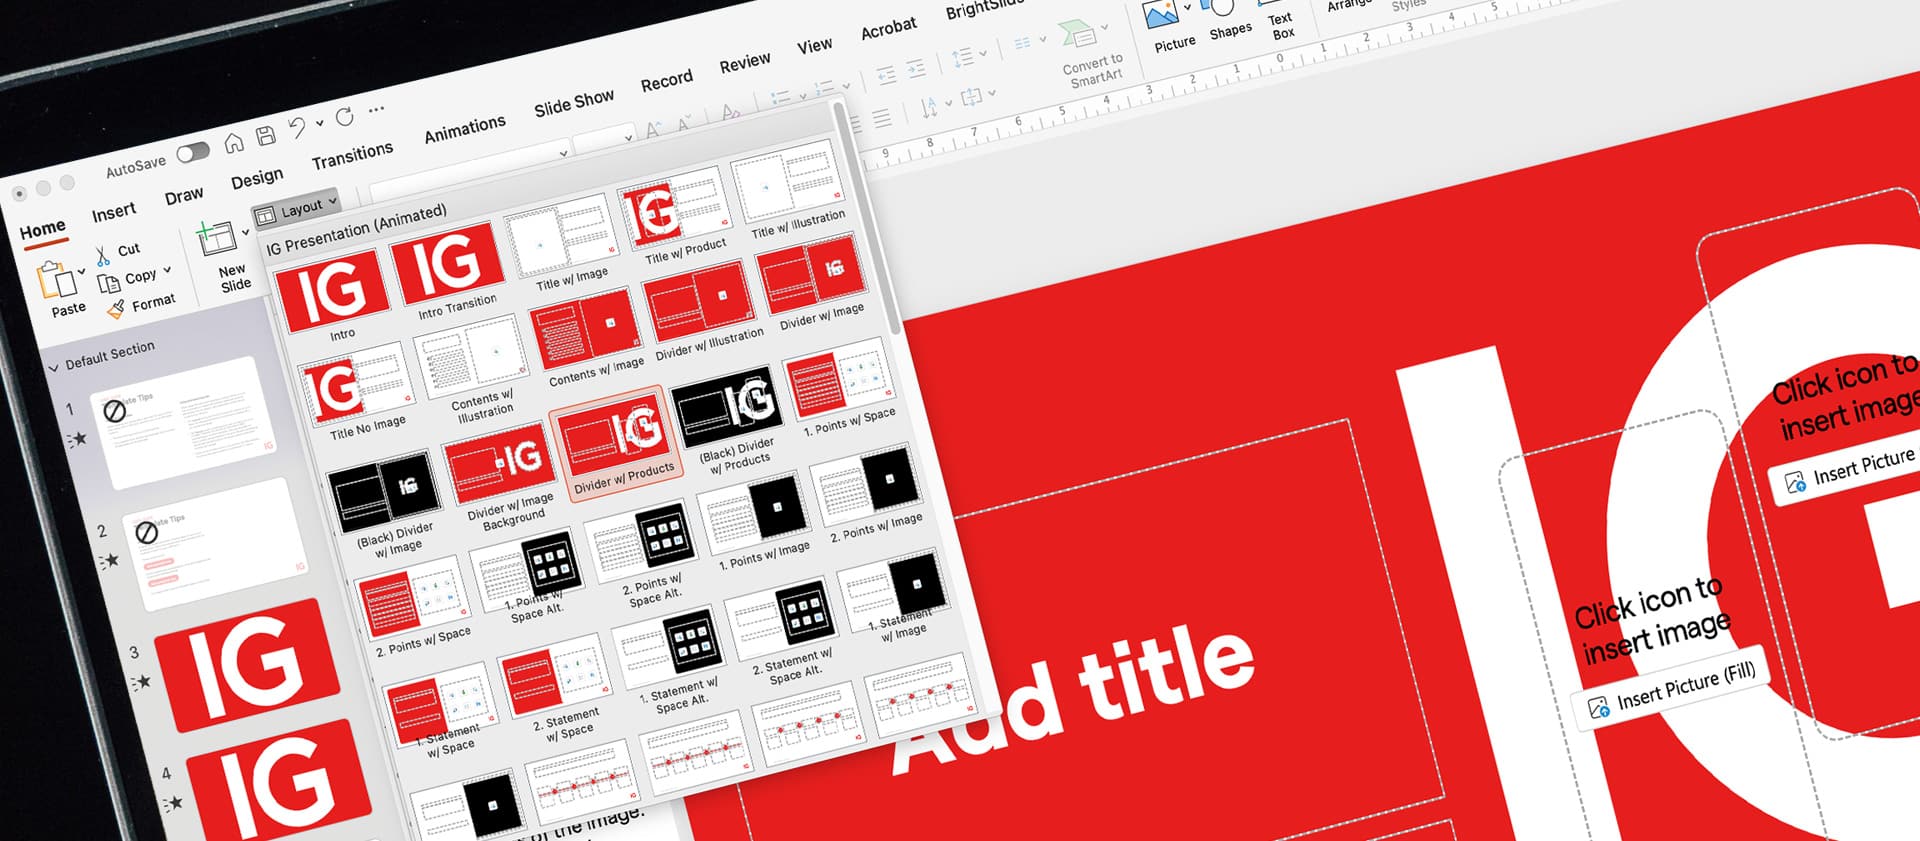Click the bulleted list icon

[x=780, y=97]
